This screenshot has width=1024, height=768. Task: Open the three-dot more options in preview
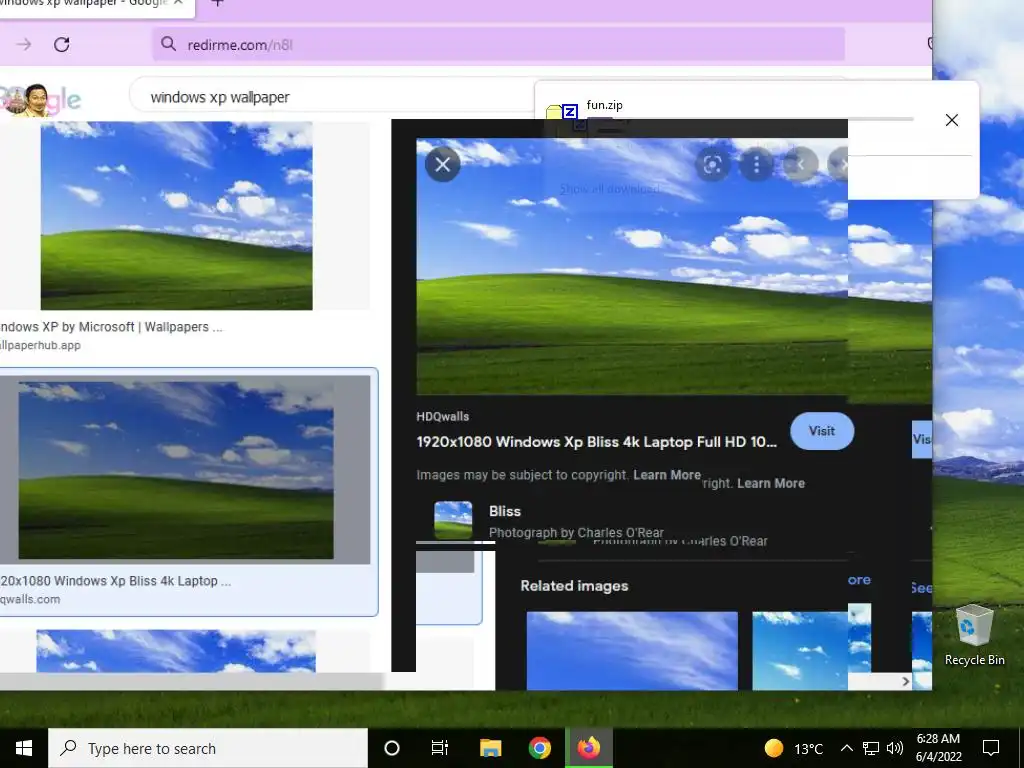pos(756,165)
